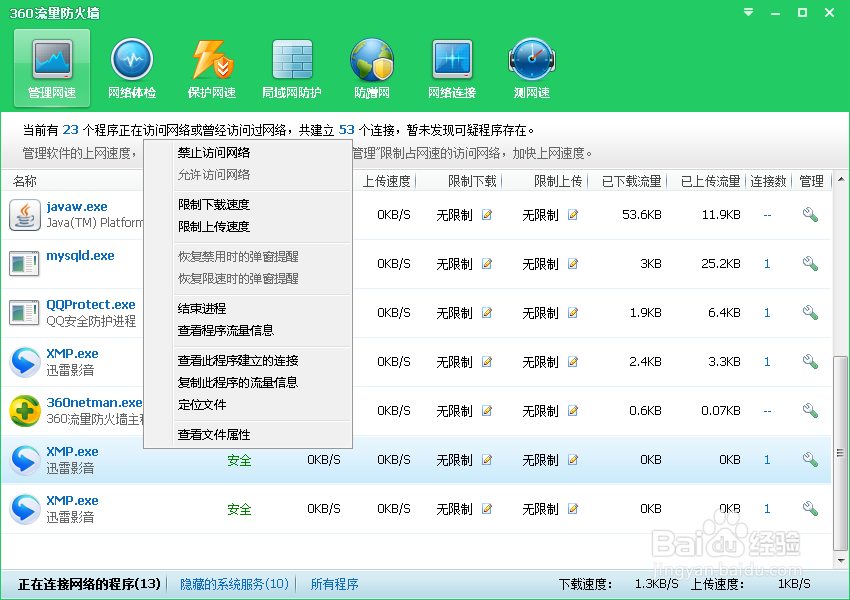Sort by 限制上传 column header
Screen dimensions: 850x600
[x=558, y=181]
